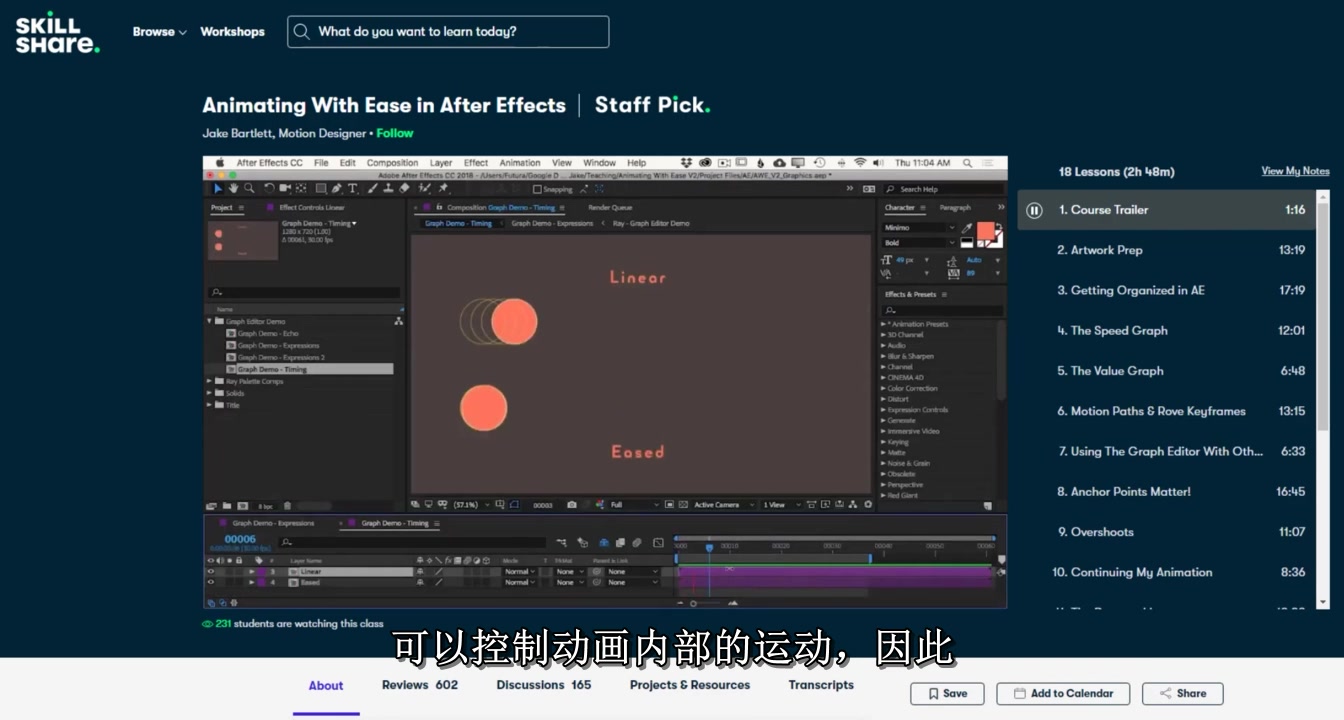Toggle the Motion Blur switch in the timeline header
The height and width of the screenshot is (720, 1344).
(637, 542)
